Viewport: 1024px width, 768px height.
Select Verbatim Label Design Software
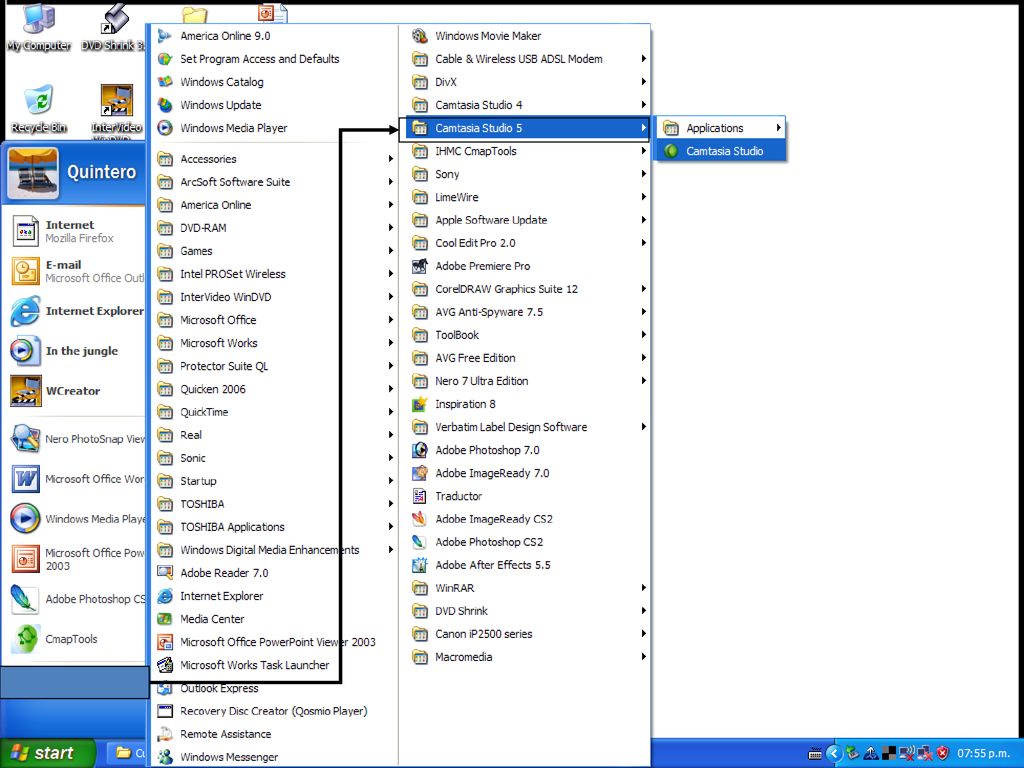(x=528, y=427)
